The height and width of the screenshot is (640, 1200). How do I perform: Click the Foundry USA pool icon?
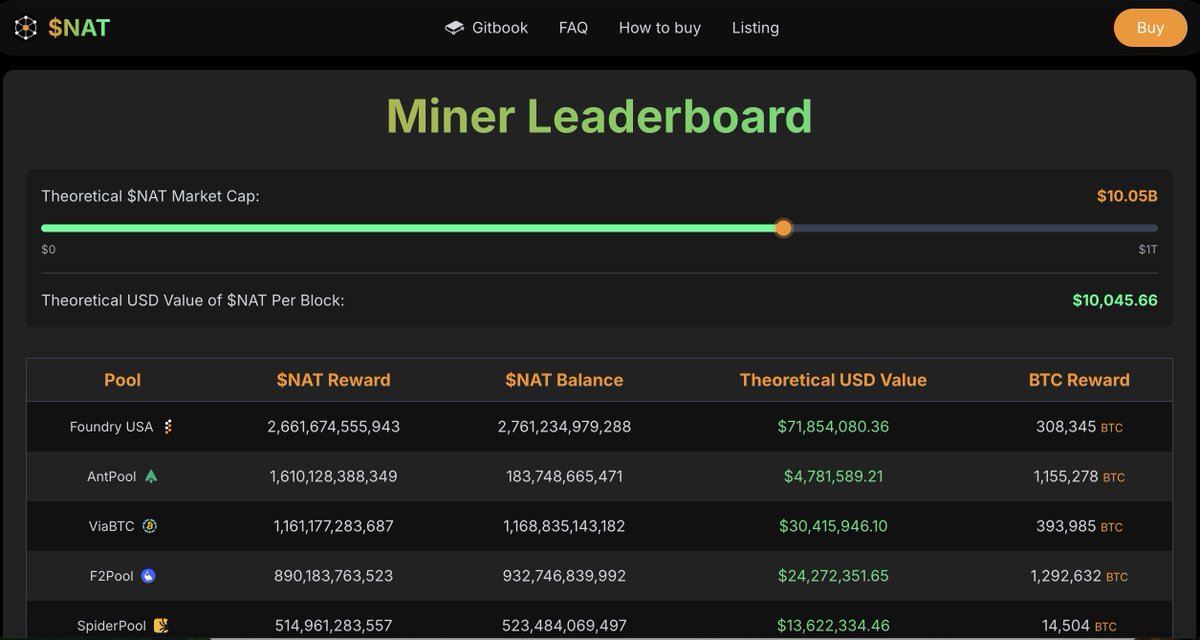pos(168,427)
